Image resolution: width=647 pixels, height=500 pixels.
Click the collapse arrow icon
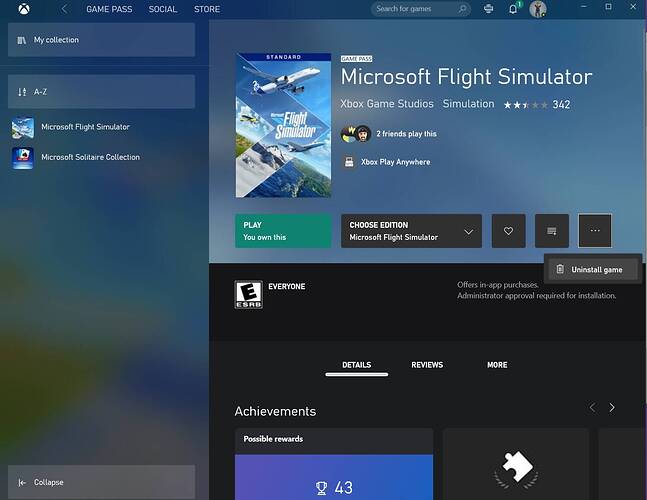22,482
